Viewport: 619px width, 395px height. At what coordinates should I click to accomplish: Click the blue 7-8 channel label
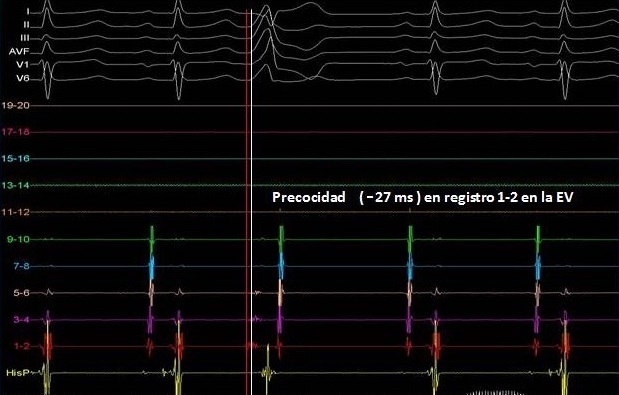pyautogui.click(x=21, y=266)
